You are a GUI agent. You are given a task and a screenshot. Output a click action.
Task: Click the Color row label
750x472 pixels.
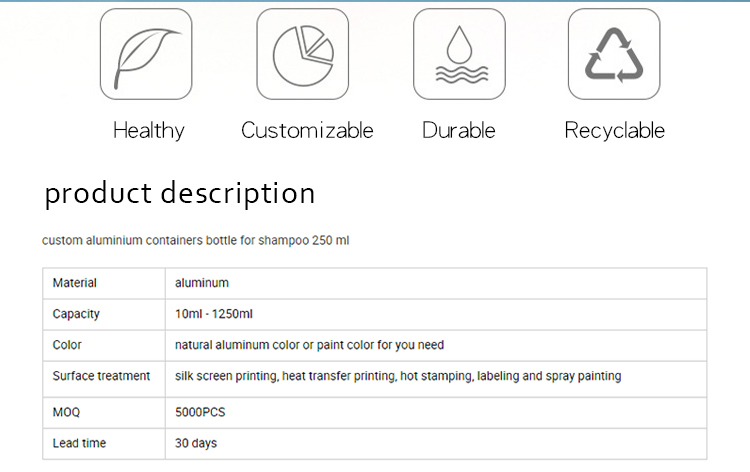click(67, 345)
